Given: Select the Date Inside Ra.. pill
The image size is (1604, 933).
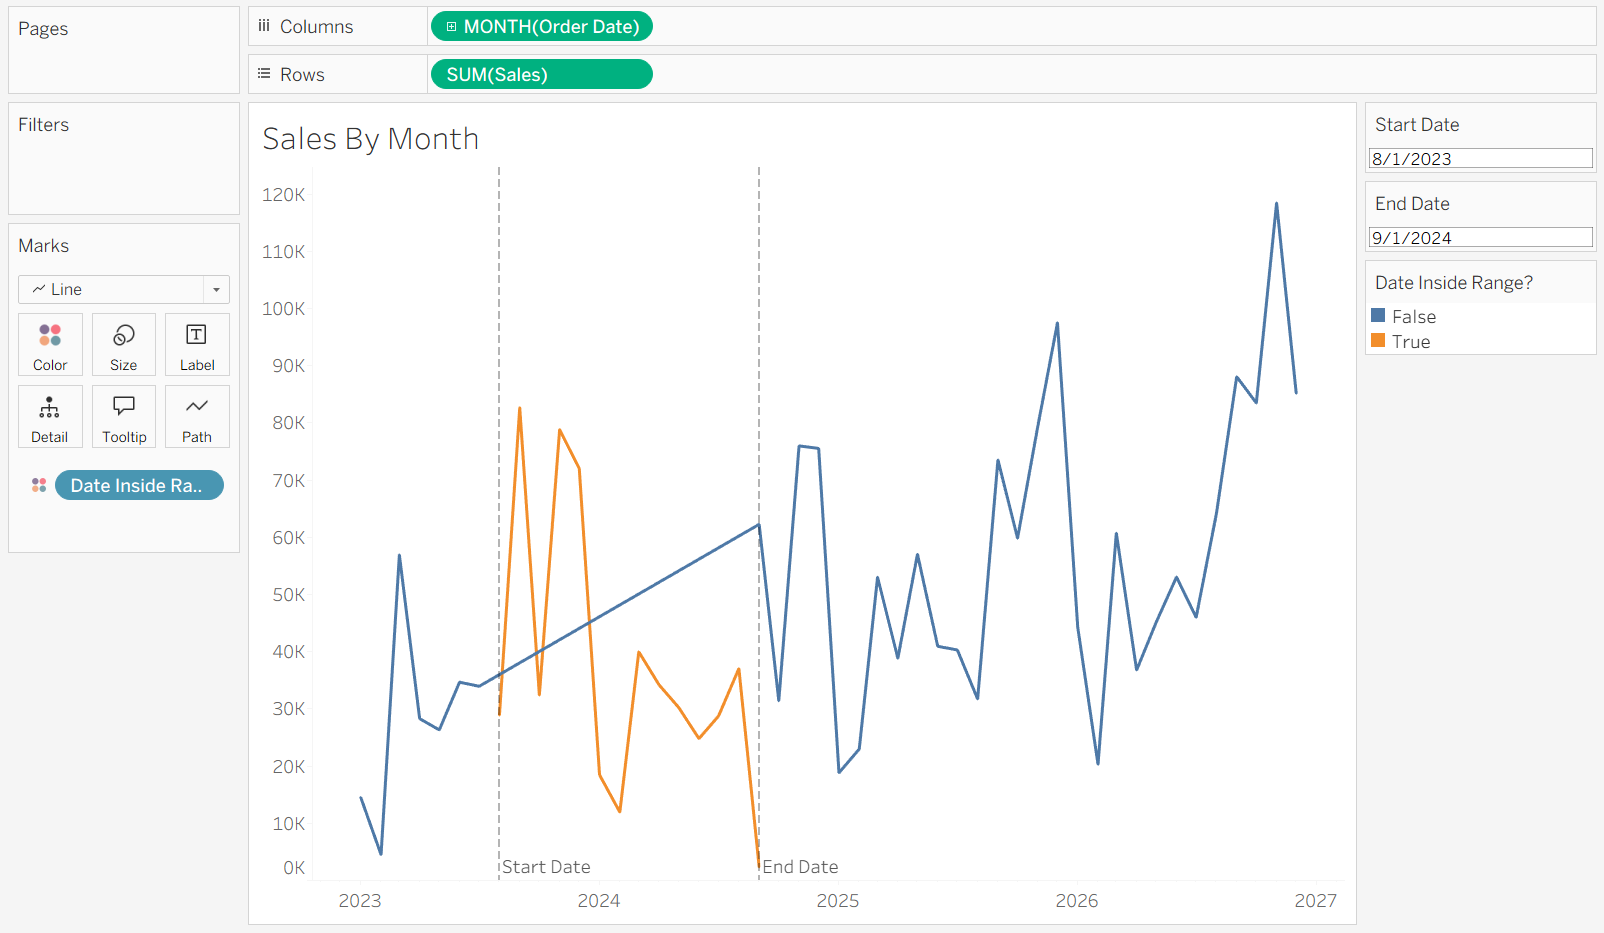Looking at the screenshot, I should (x=139, y=485).
